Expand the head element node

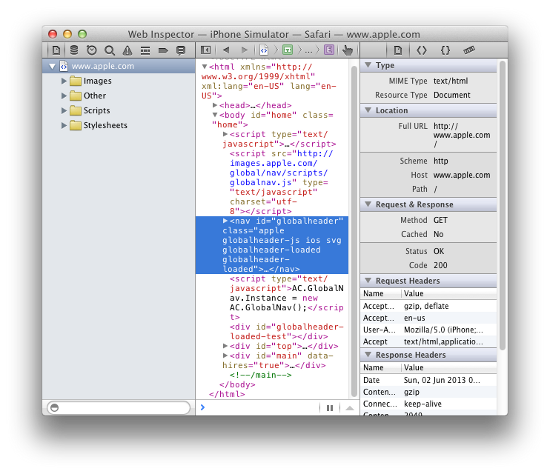(x=215, y=105)
